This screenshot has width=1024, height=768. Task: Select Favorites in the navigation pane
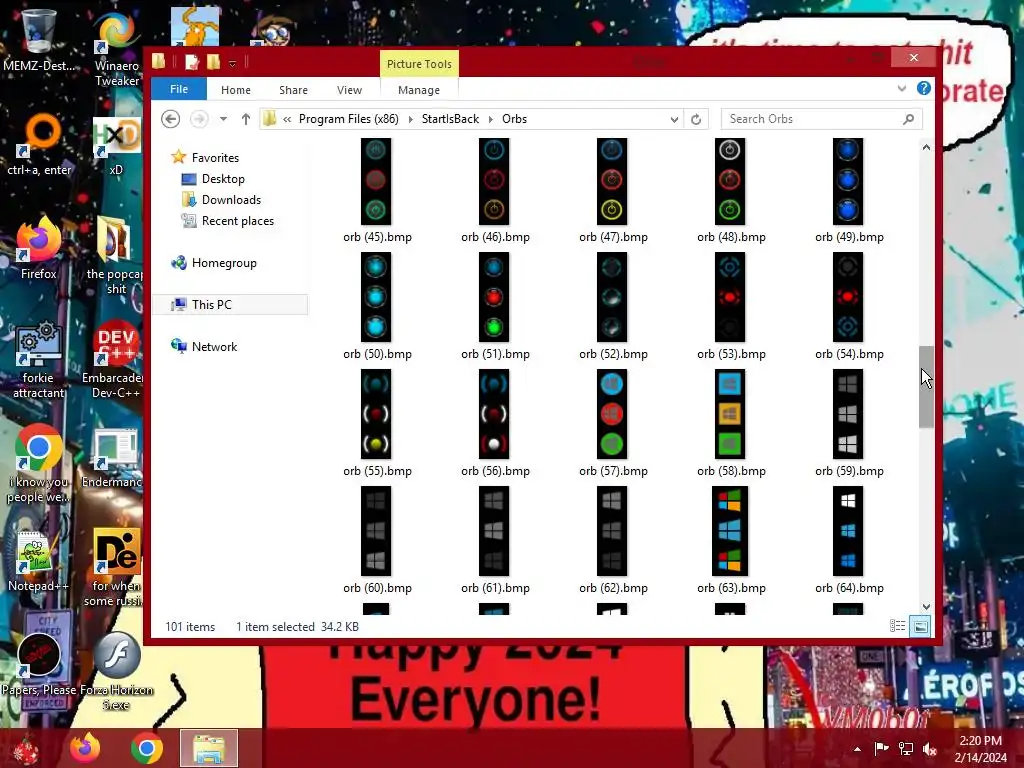pos(215,157)
